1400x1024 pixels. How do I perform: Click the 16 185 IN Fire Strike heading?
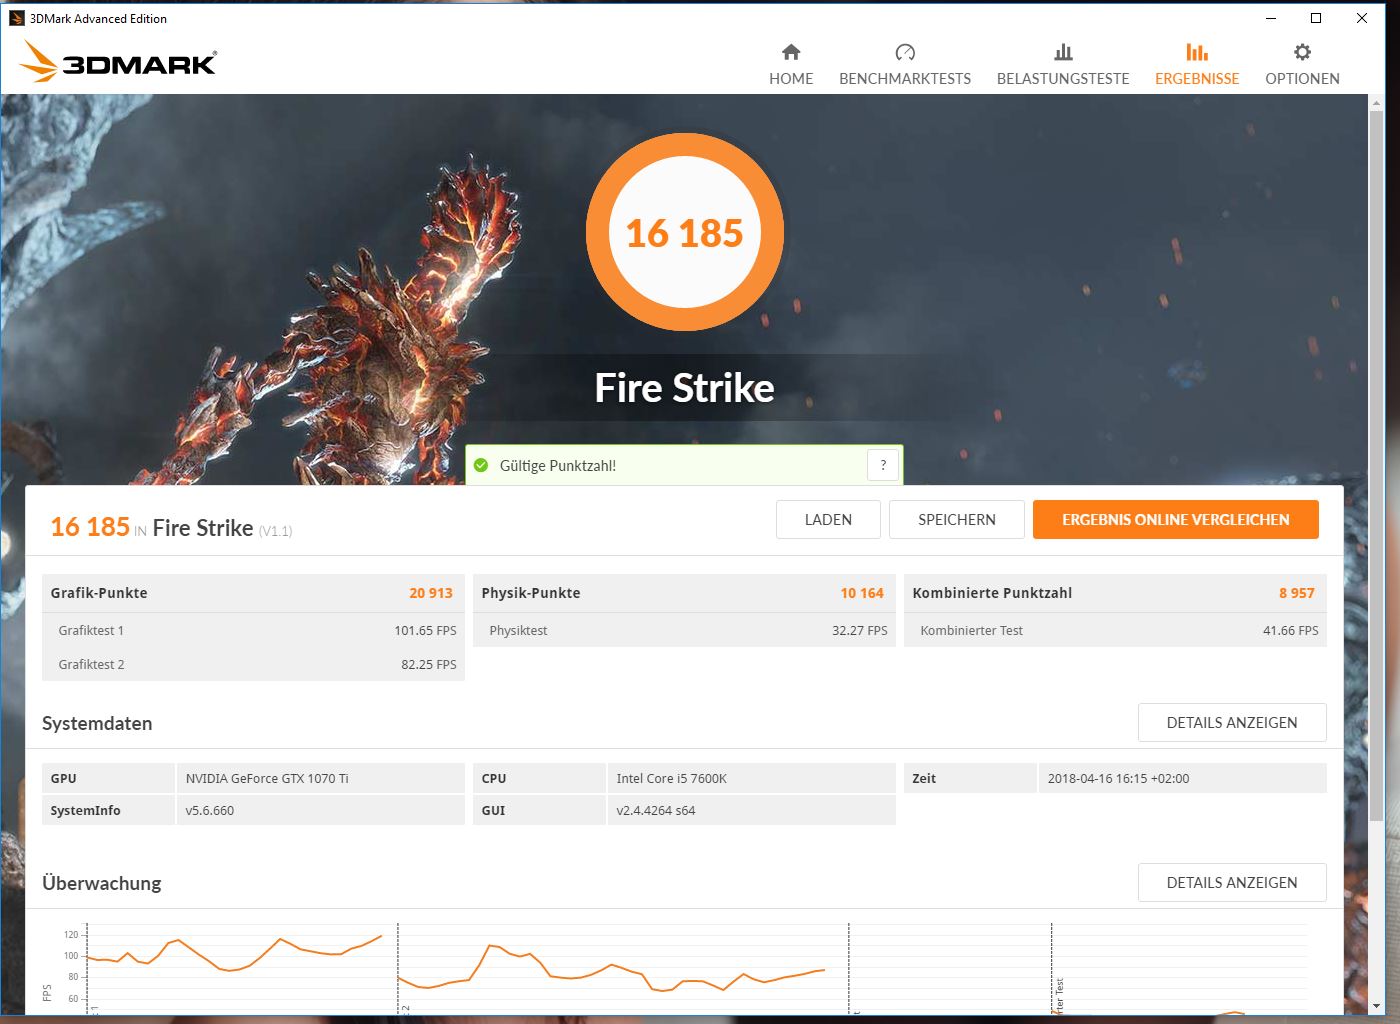click(x=171, y=527)
